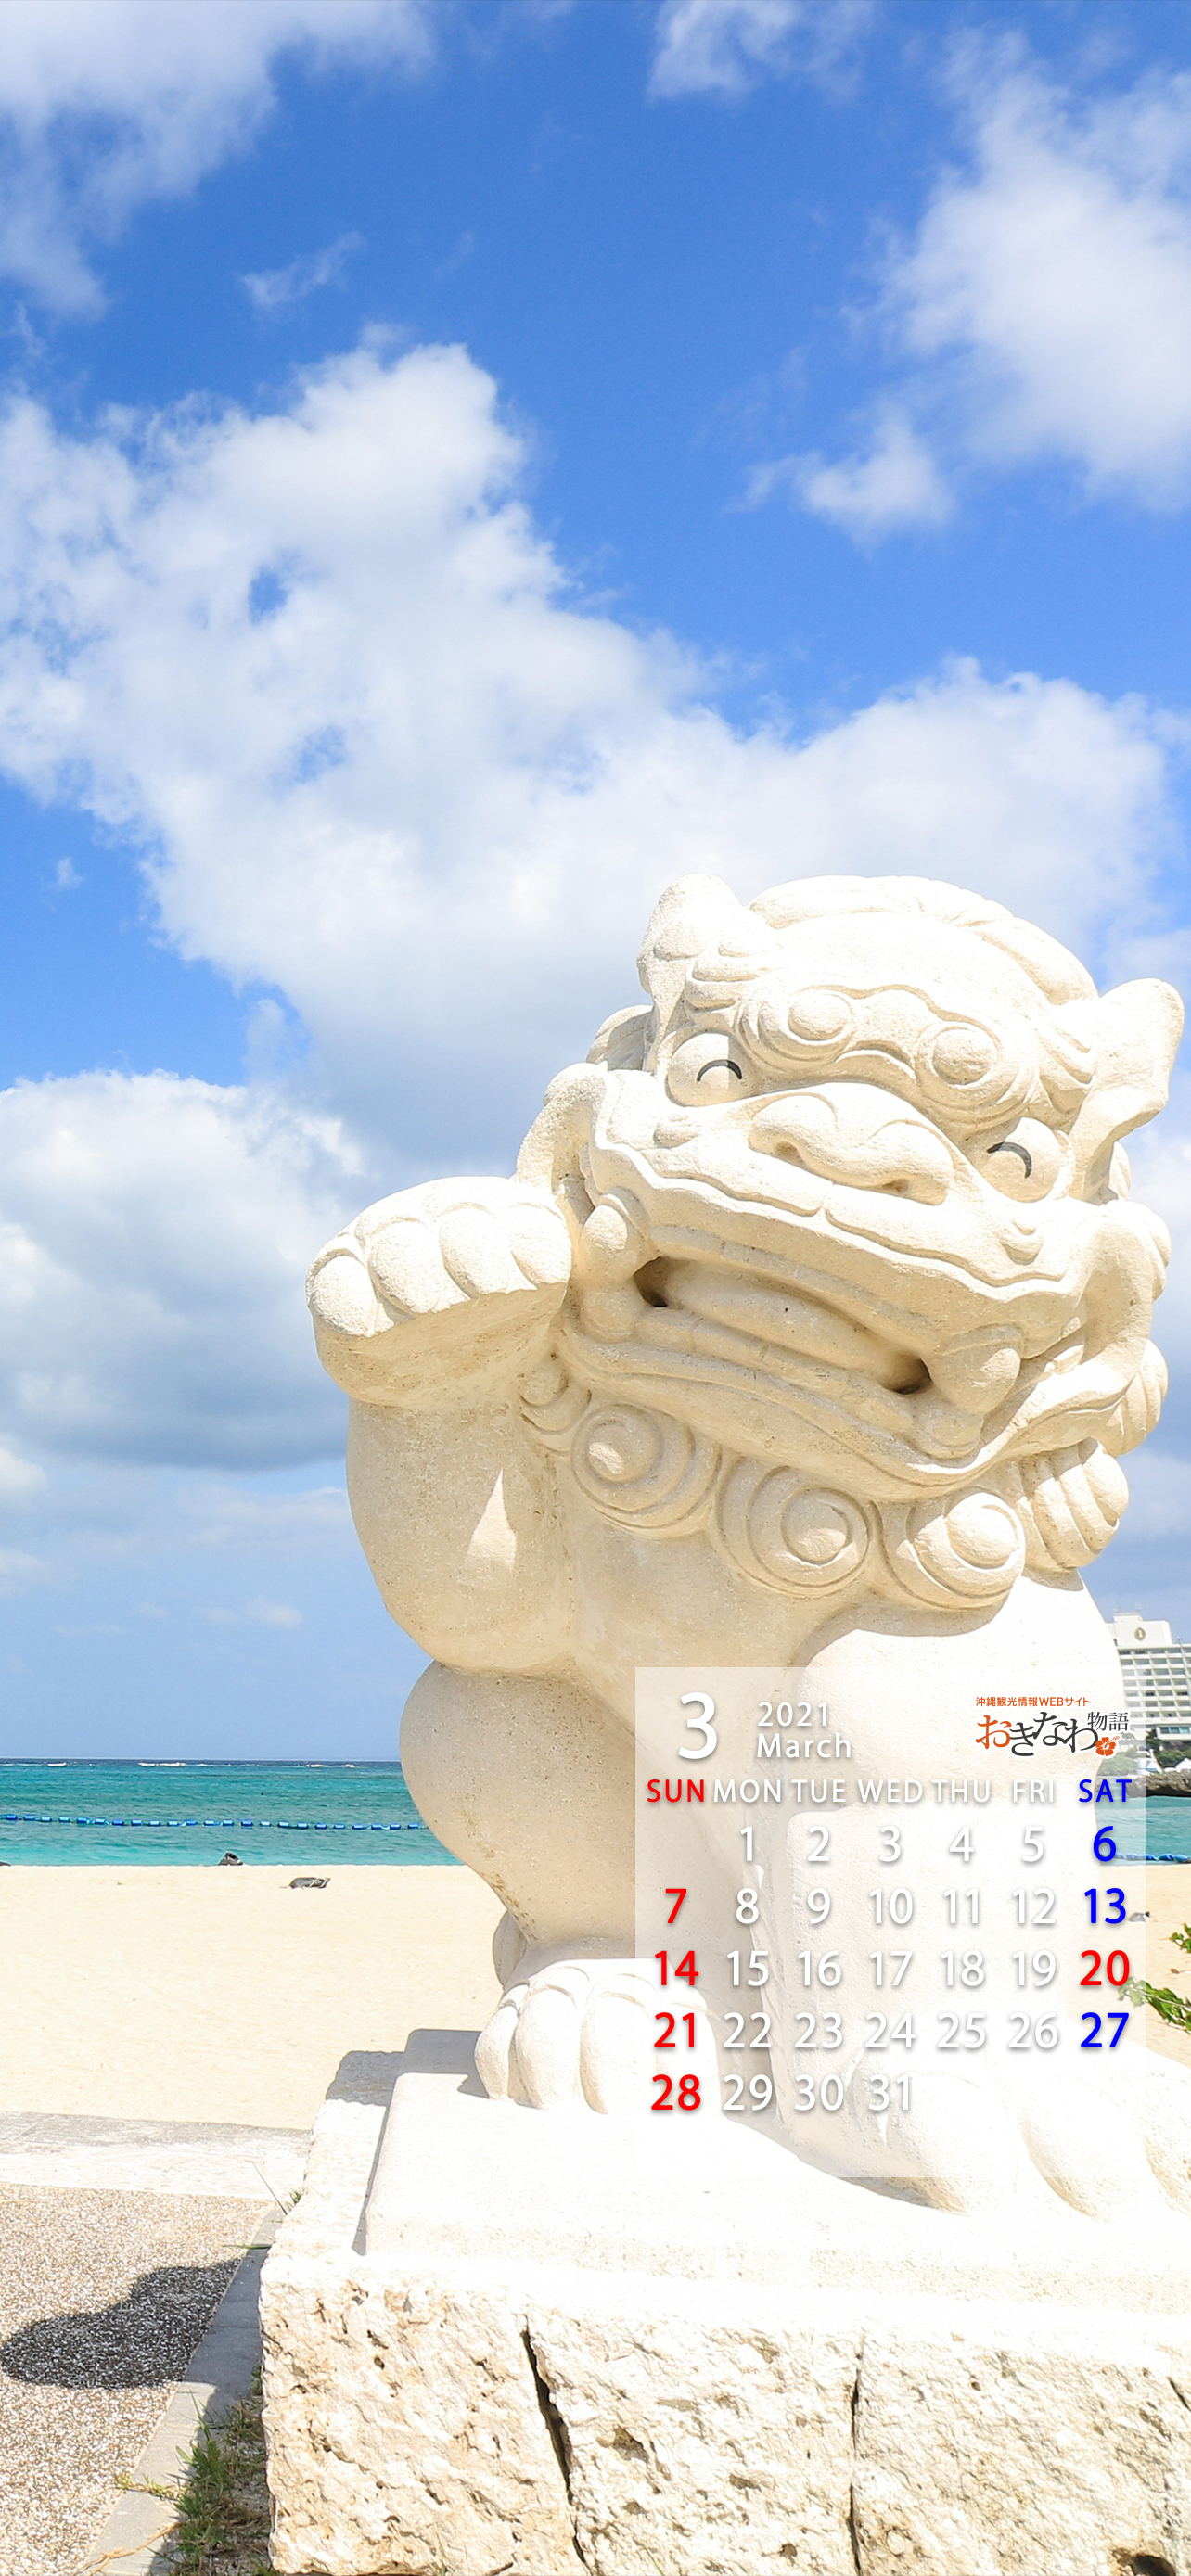Viewport: 1191px width, 2576px height.
Task: Select the red Sunday date 7
Action: click(676, 1907)
